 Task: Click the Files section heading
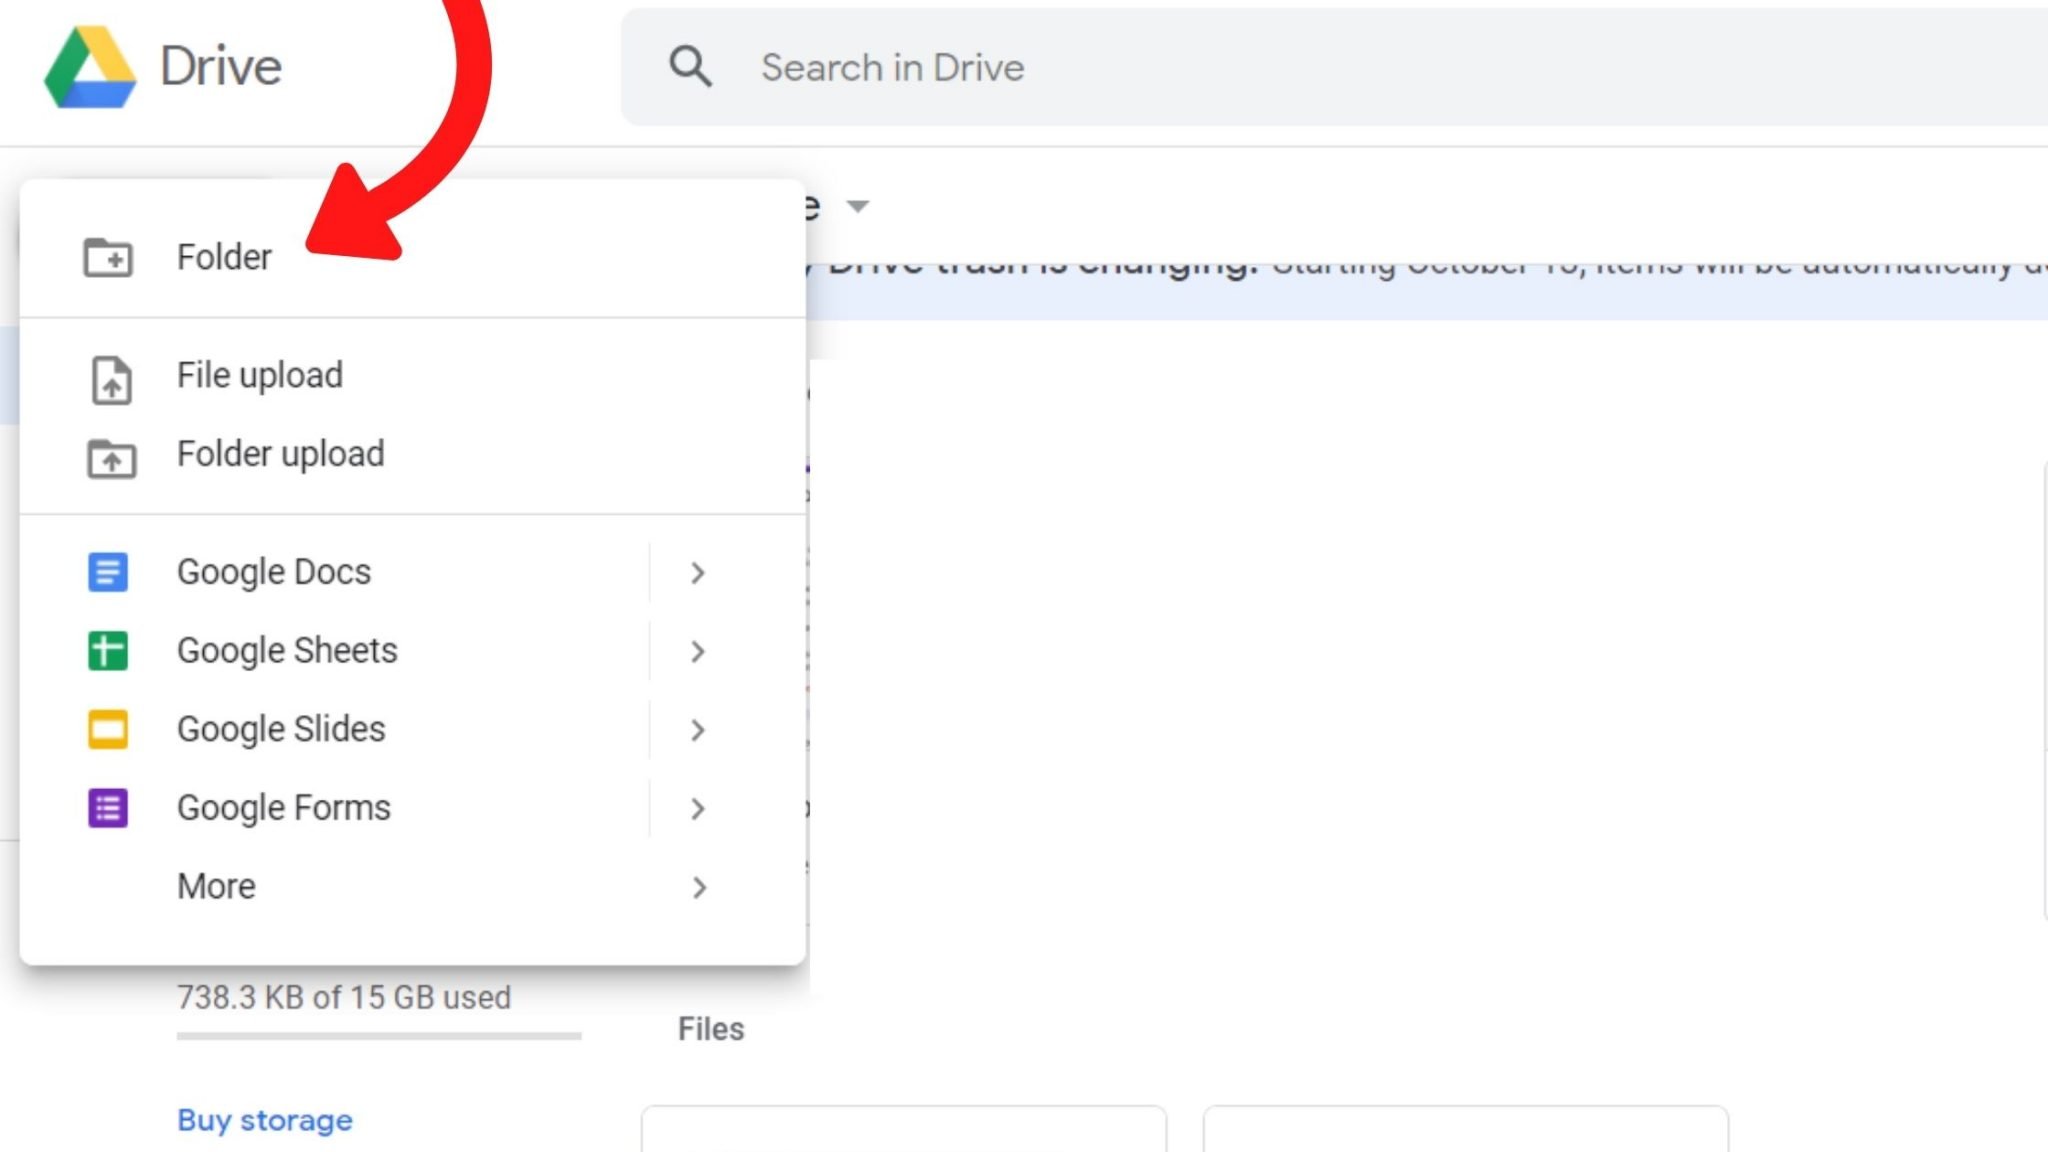pos(711,1029)
